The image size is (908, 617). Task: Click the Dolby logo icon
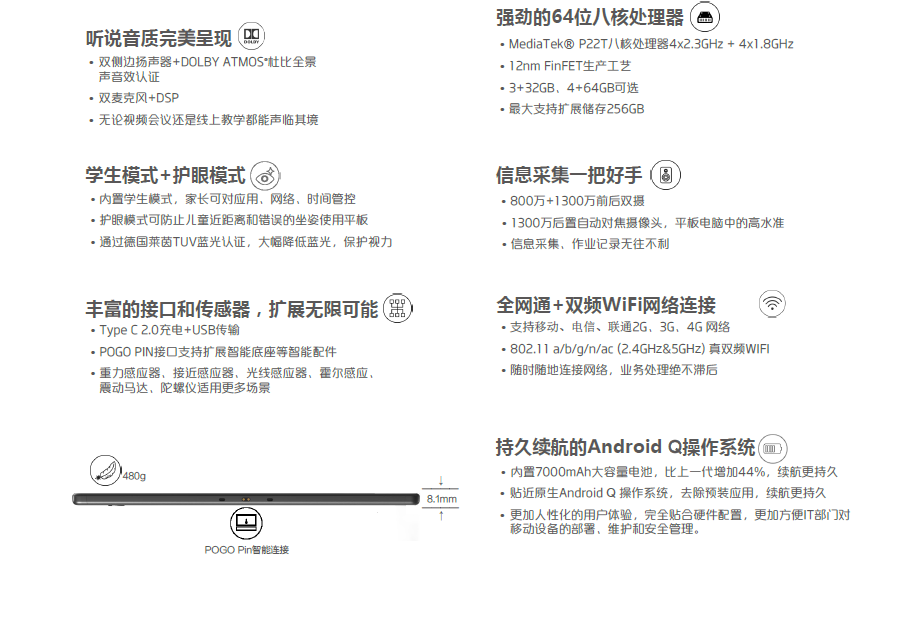coord(252,38)
